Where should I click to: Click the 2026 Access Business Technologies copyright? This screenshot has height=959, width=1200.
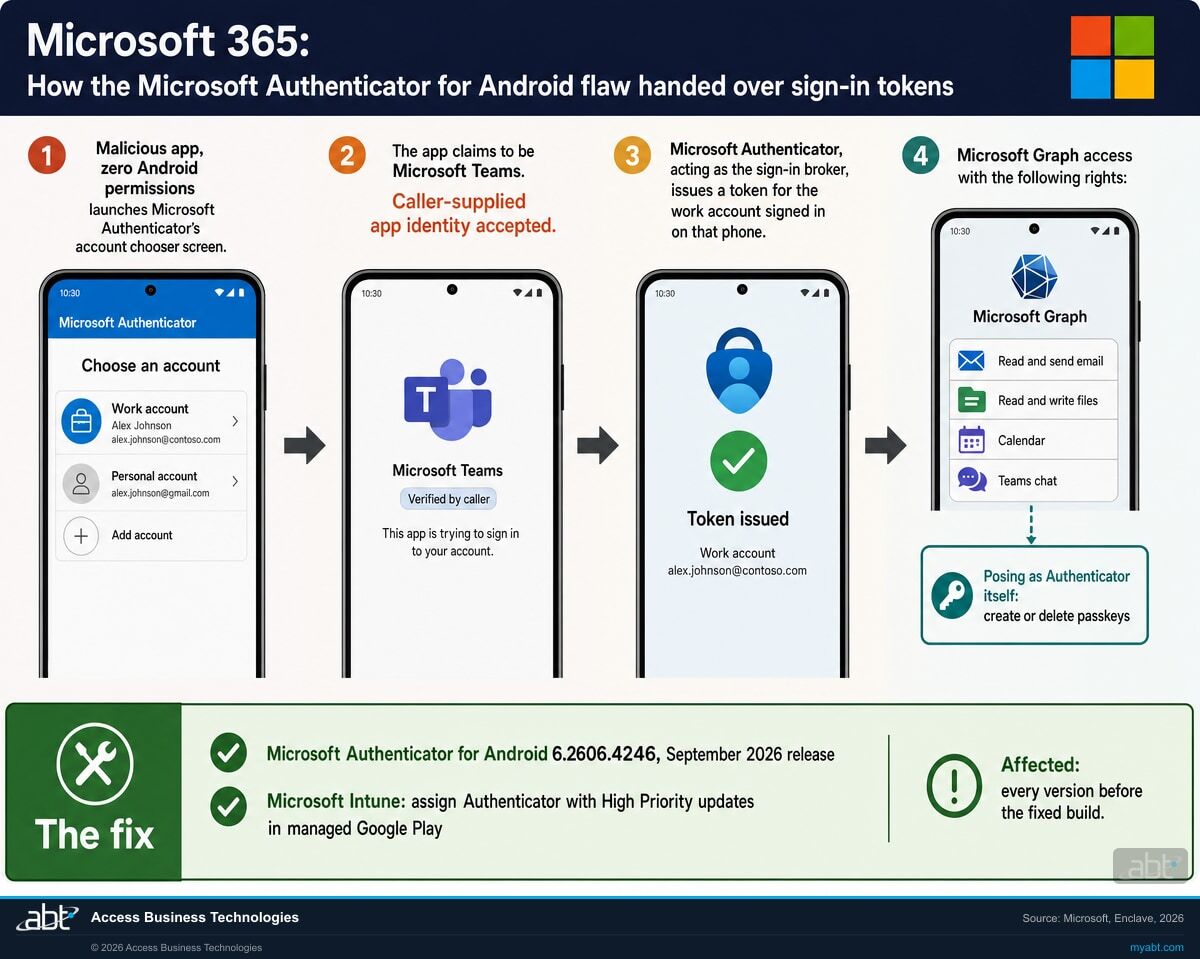[x=176, y=947]
